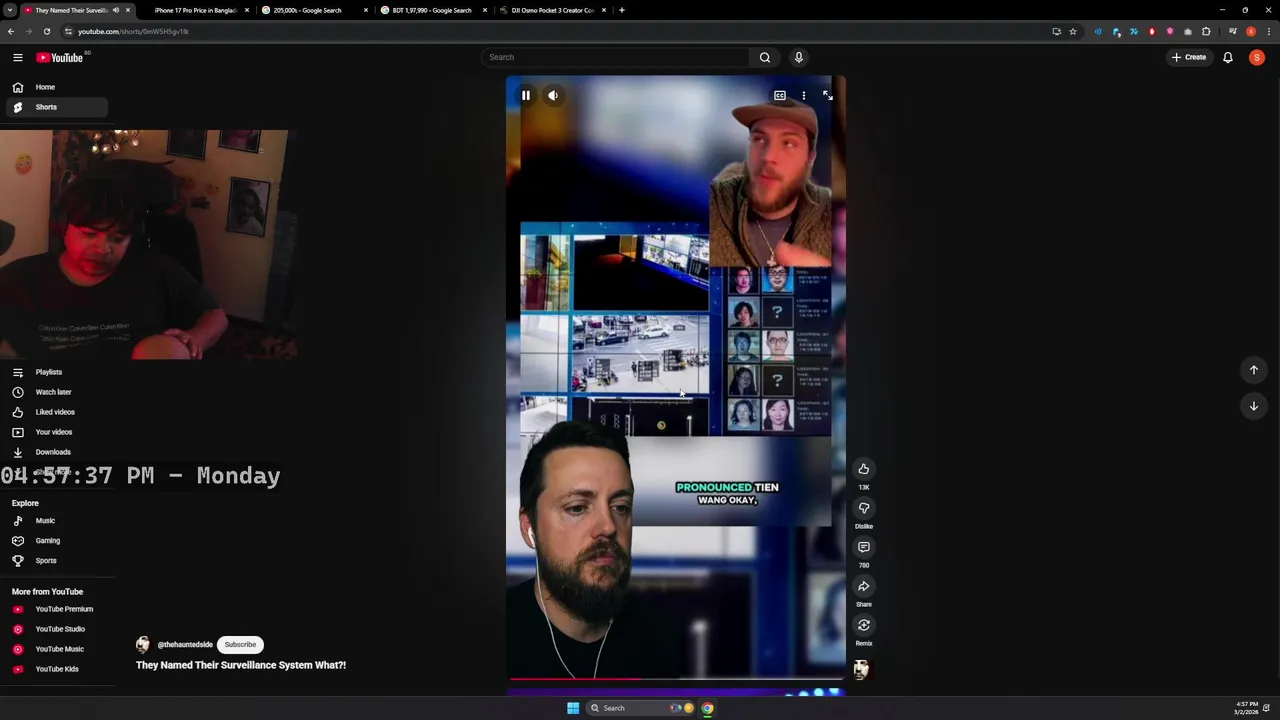Click the Create button
Image resolution: width=1280 pixels, height=720 pixels.
click(x=1189, y=57)
